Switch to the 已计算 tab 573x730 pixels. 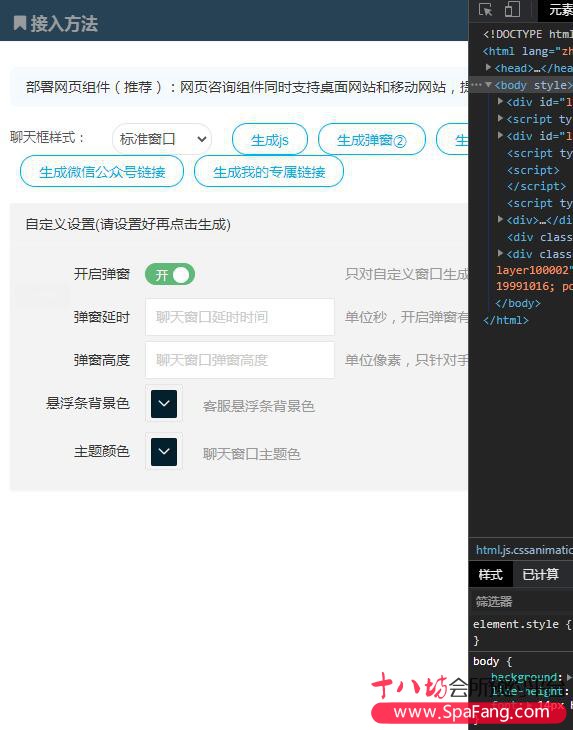(x=540, y=575)
